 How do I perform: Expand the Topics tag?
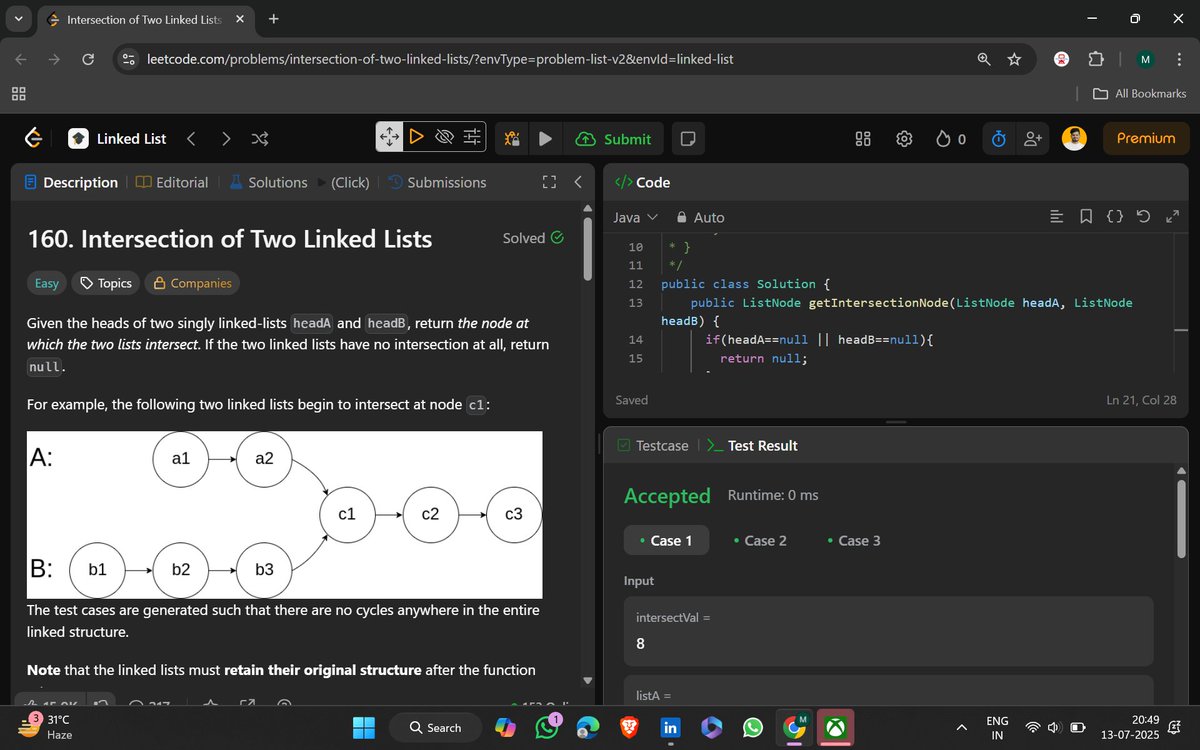[x=106, y=283]
